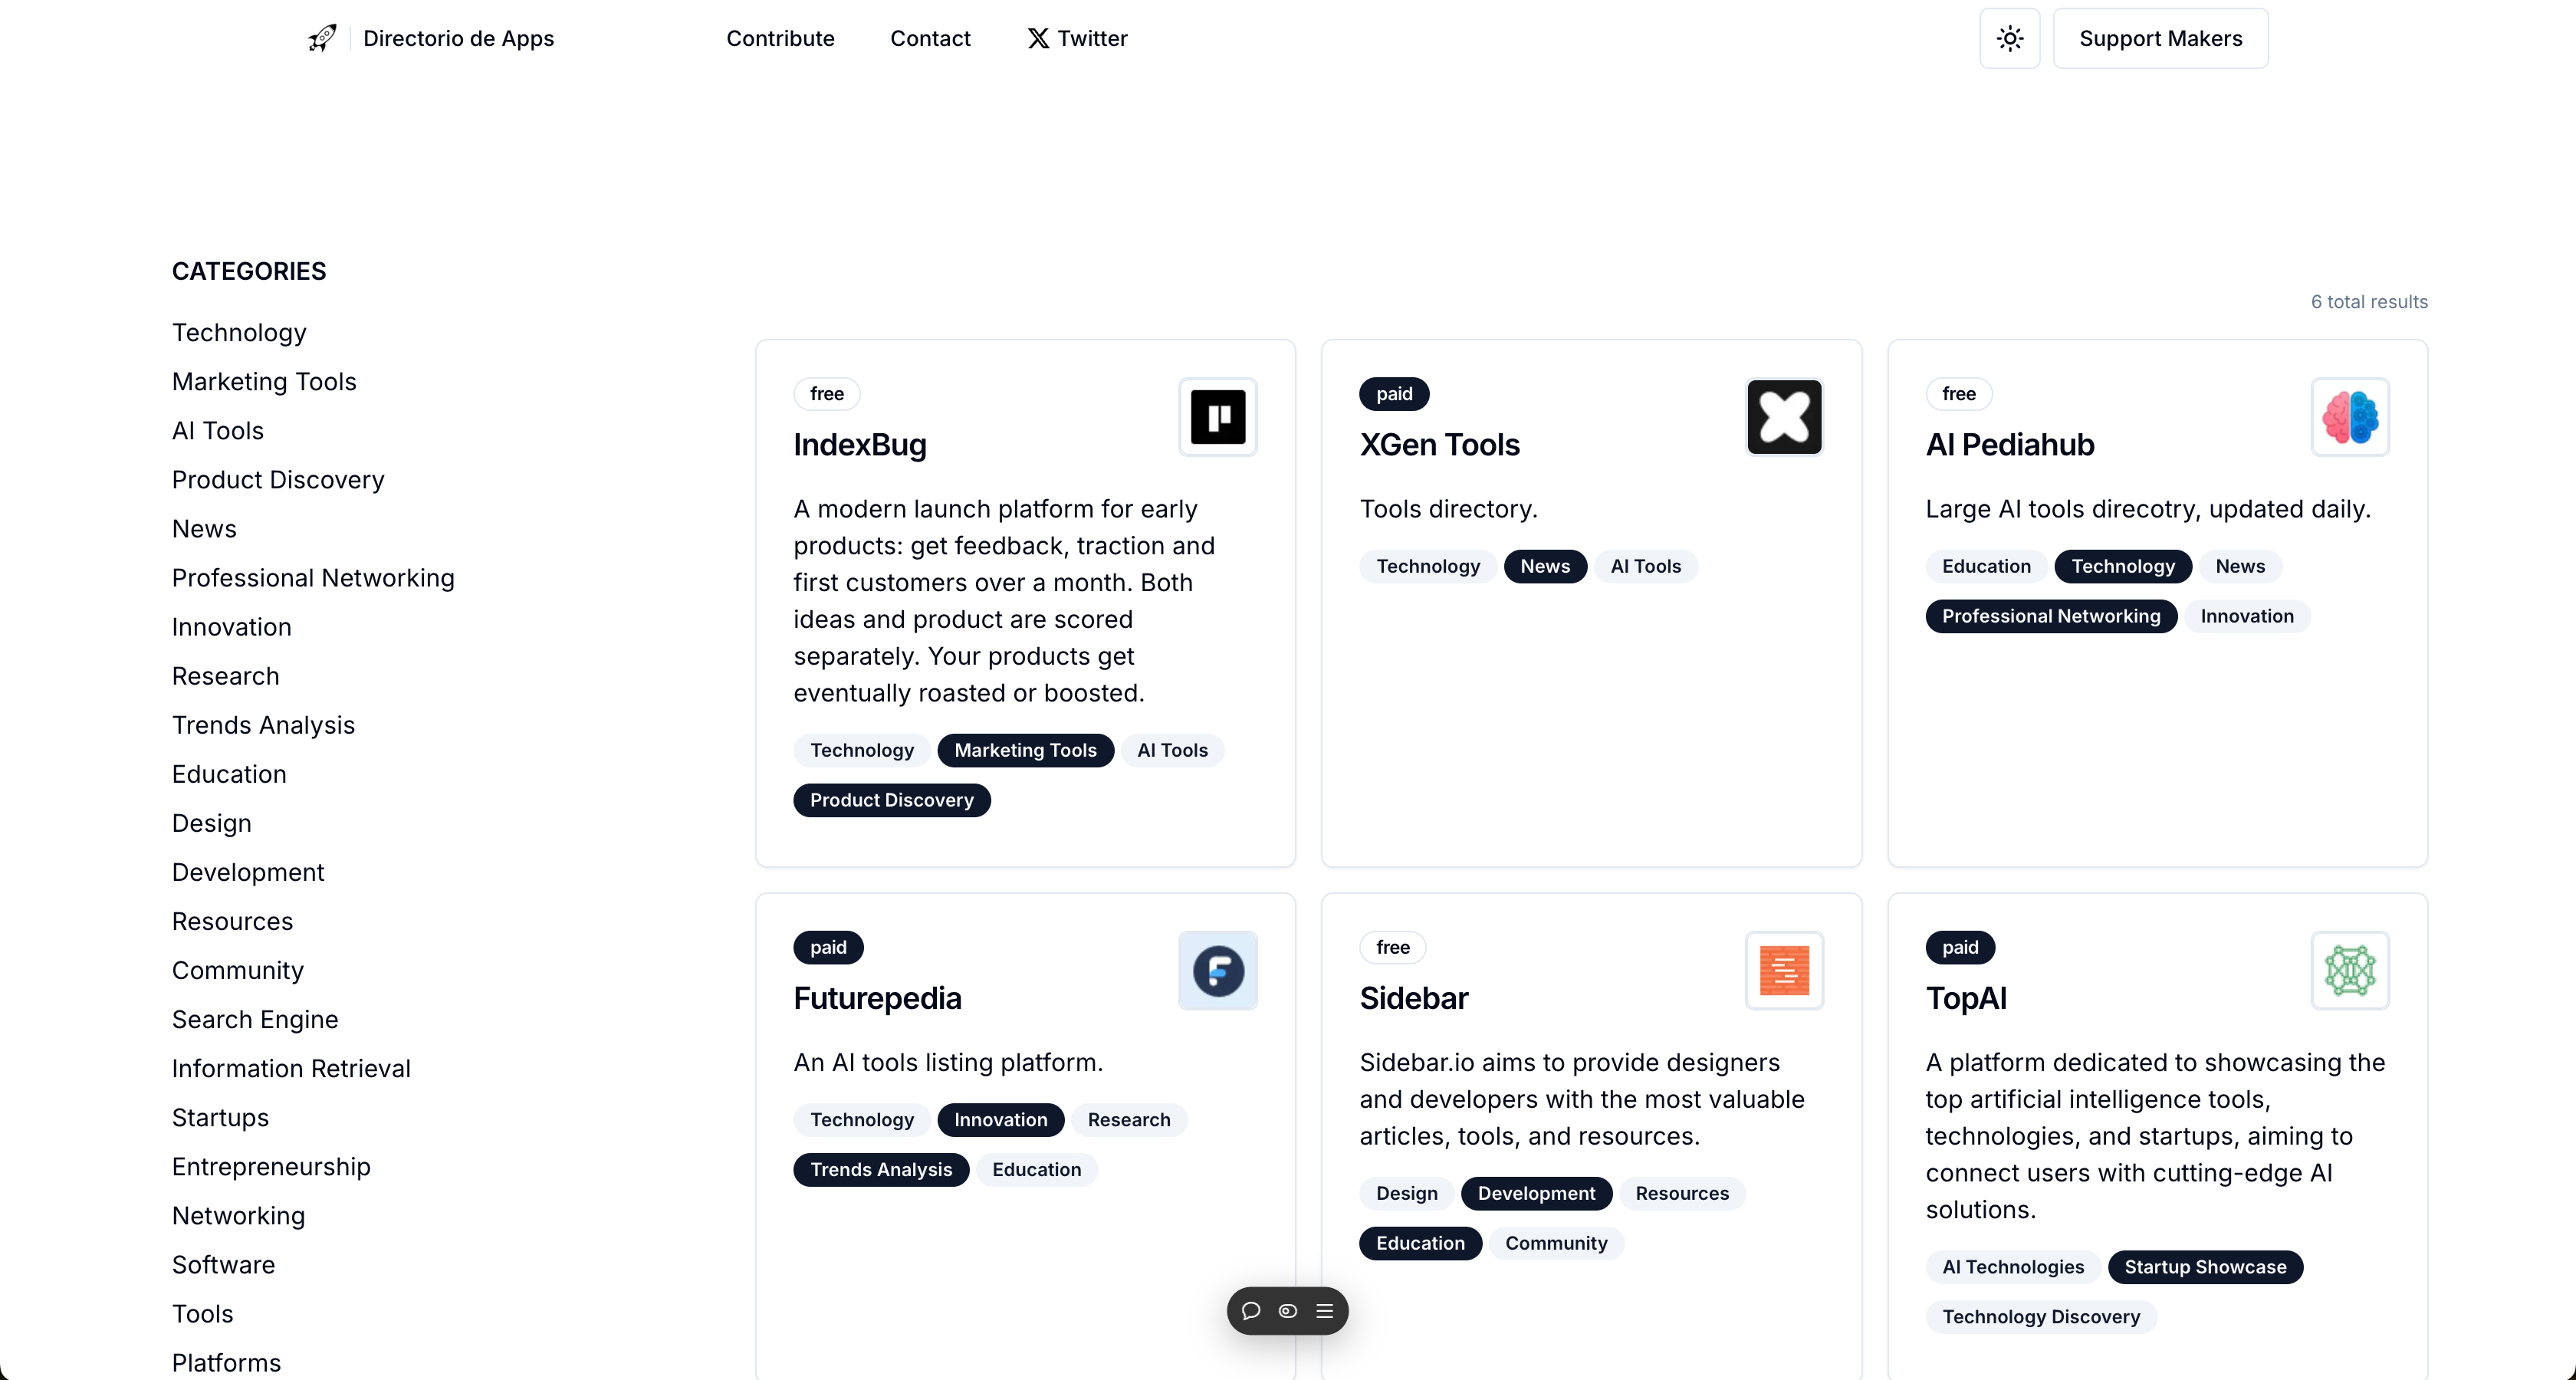Go to the Contact nav item
2576x1380 pixels.
tap(930, 38)
